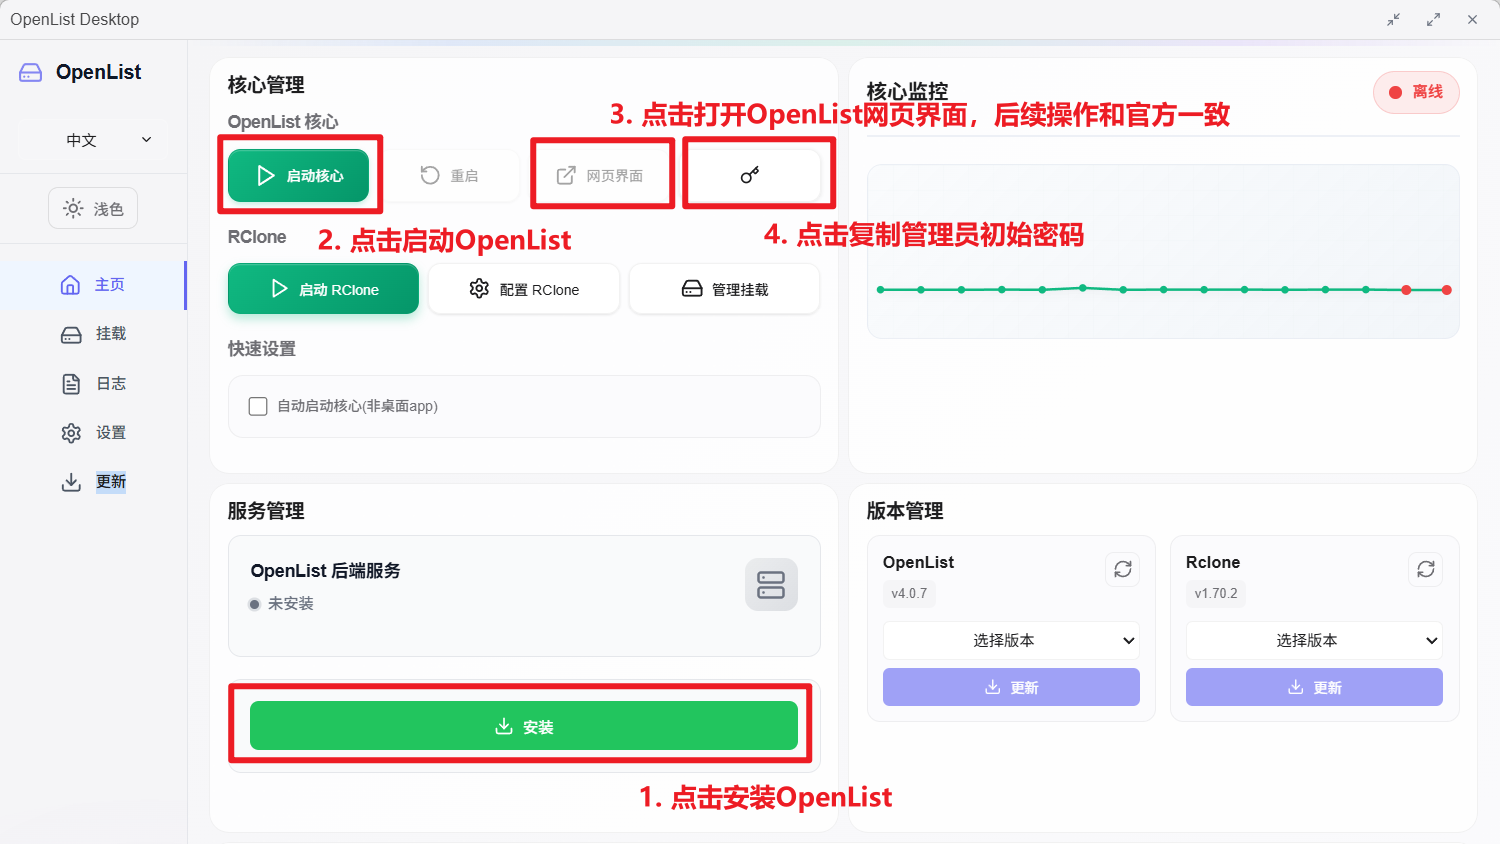Open 配置 RClone configuration
Viewport: 1500px width, 844px height.
524,289
